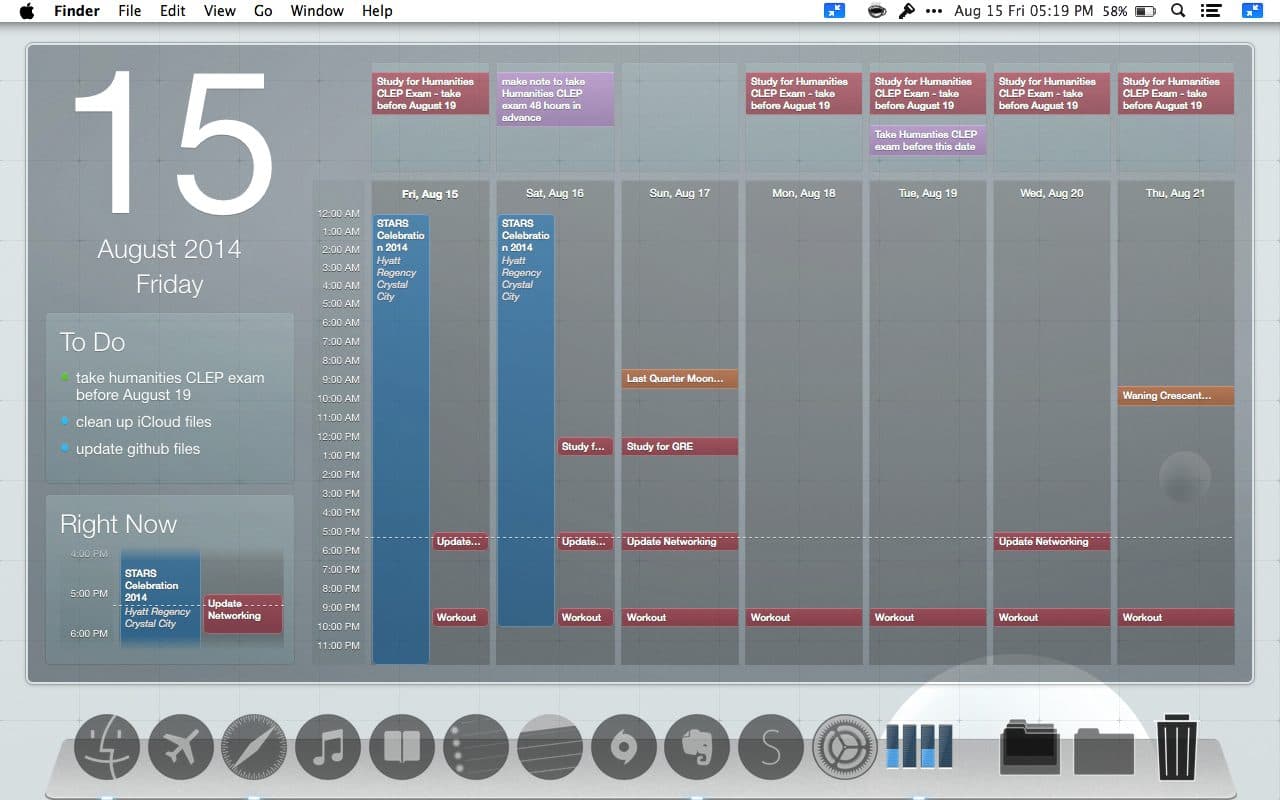Click the coffee cup menu bar icon

point(877,11)
